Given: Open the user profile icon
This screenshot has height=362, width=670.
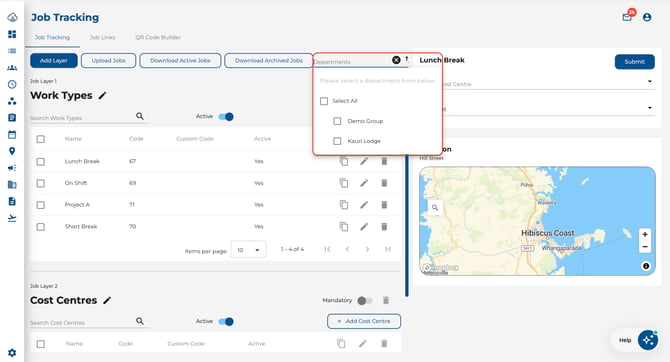Looking at the screenshot, I should (x=647, y=17).
